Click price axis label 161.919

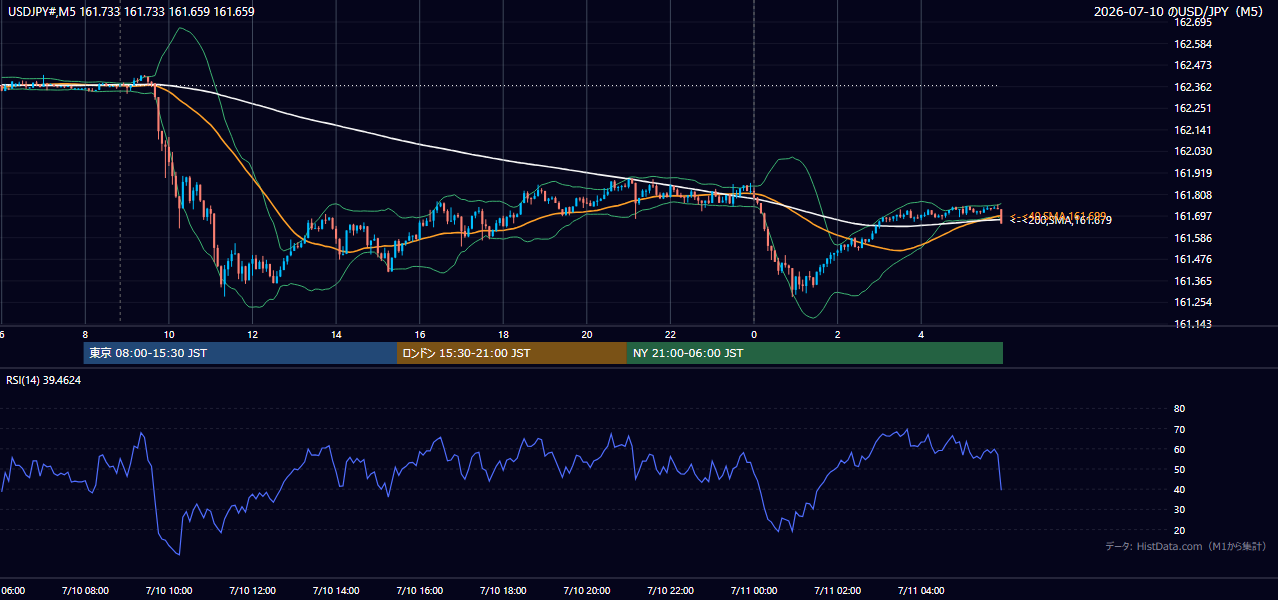(1193, 173)
